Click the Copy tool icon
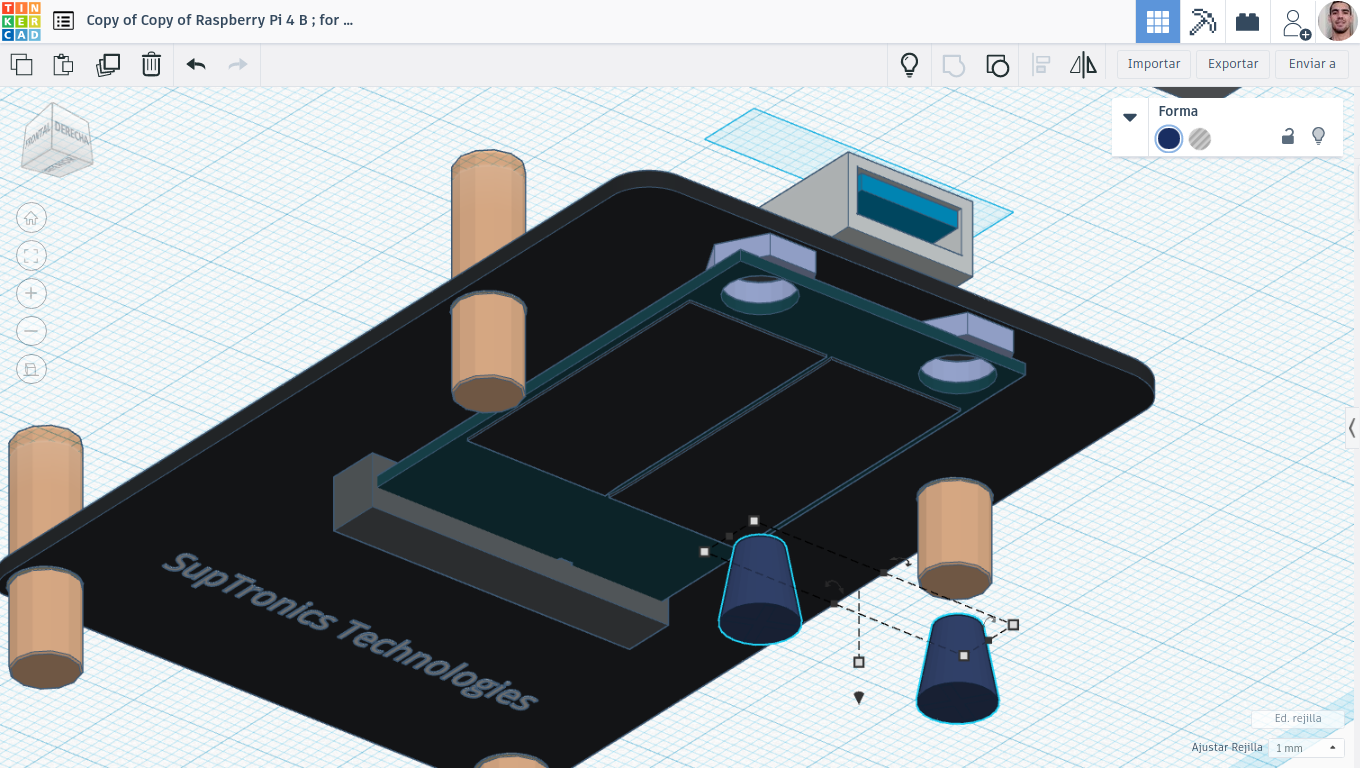 (x=21, y=65)
